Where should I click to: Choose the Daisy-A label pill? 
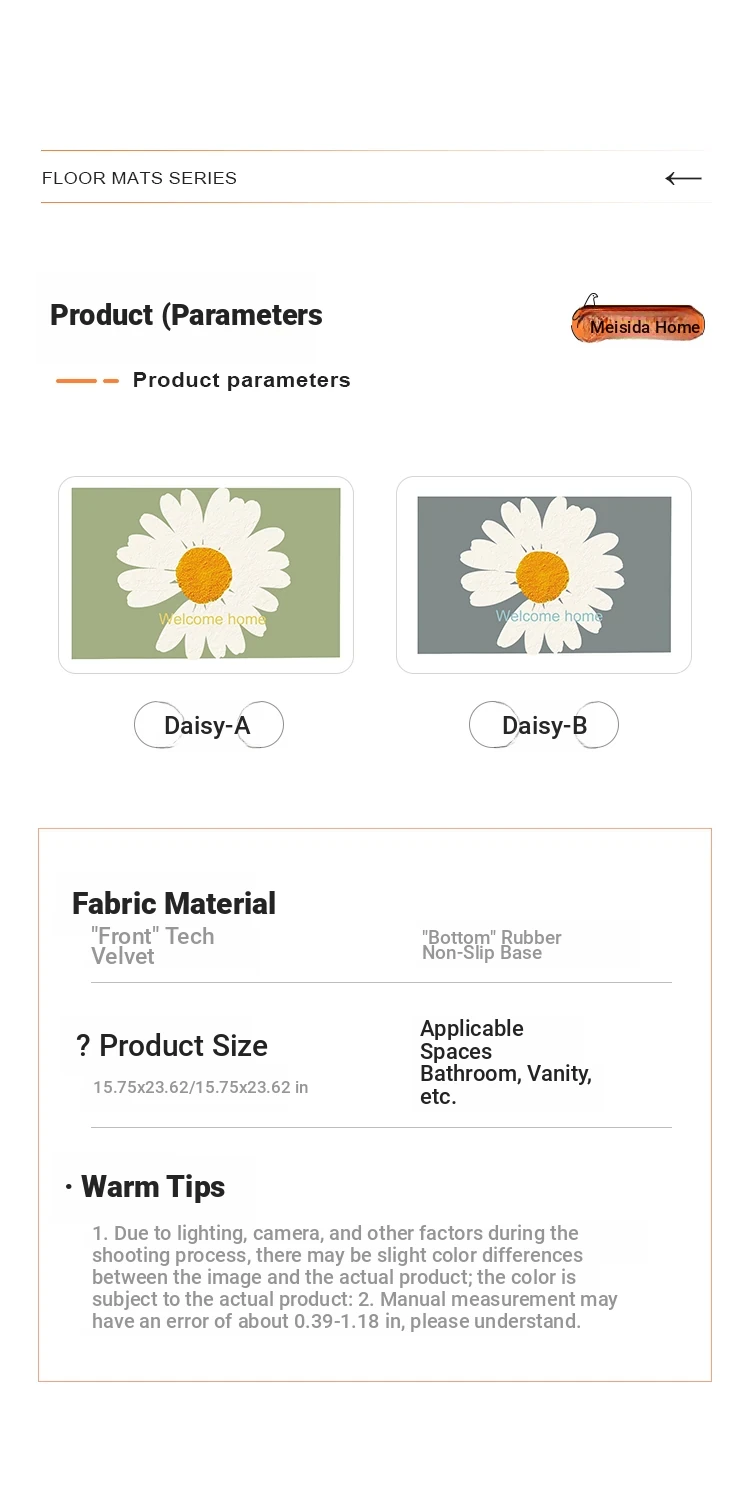point(208,725)
